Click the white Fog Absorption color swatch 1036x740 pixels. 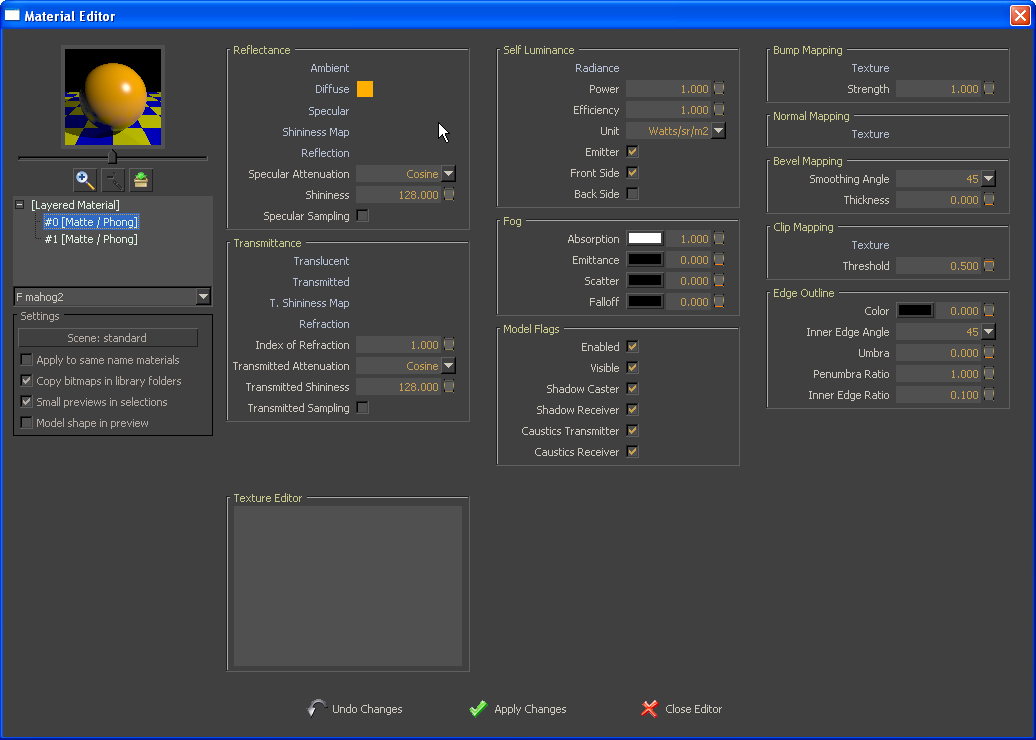(645, 239)
